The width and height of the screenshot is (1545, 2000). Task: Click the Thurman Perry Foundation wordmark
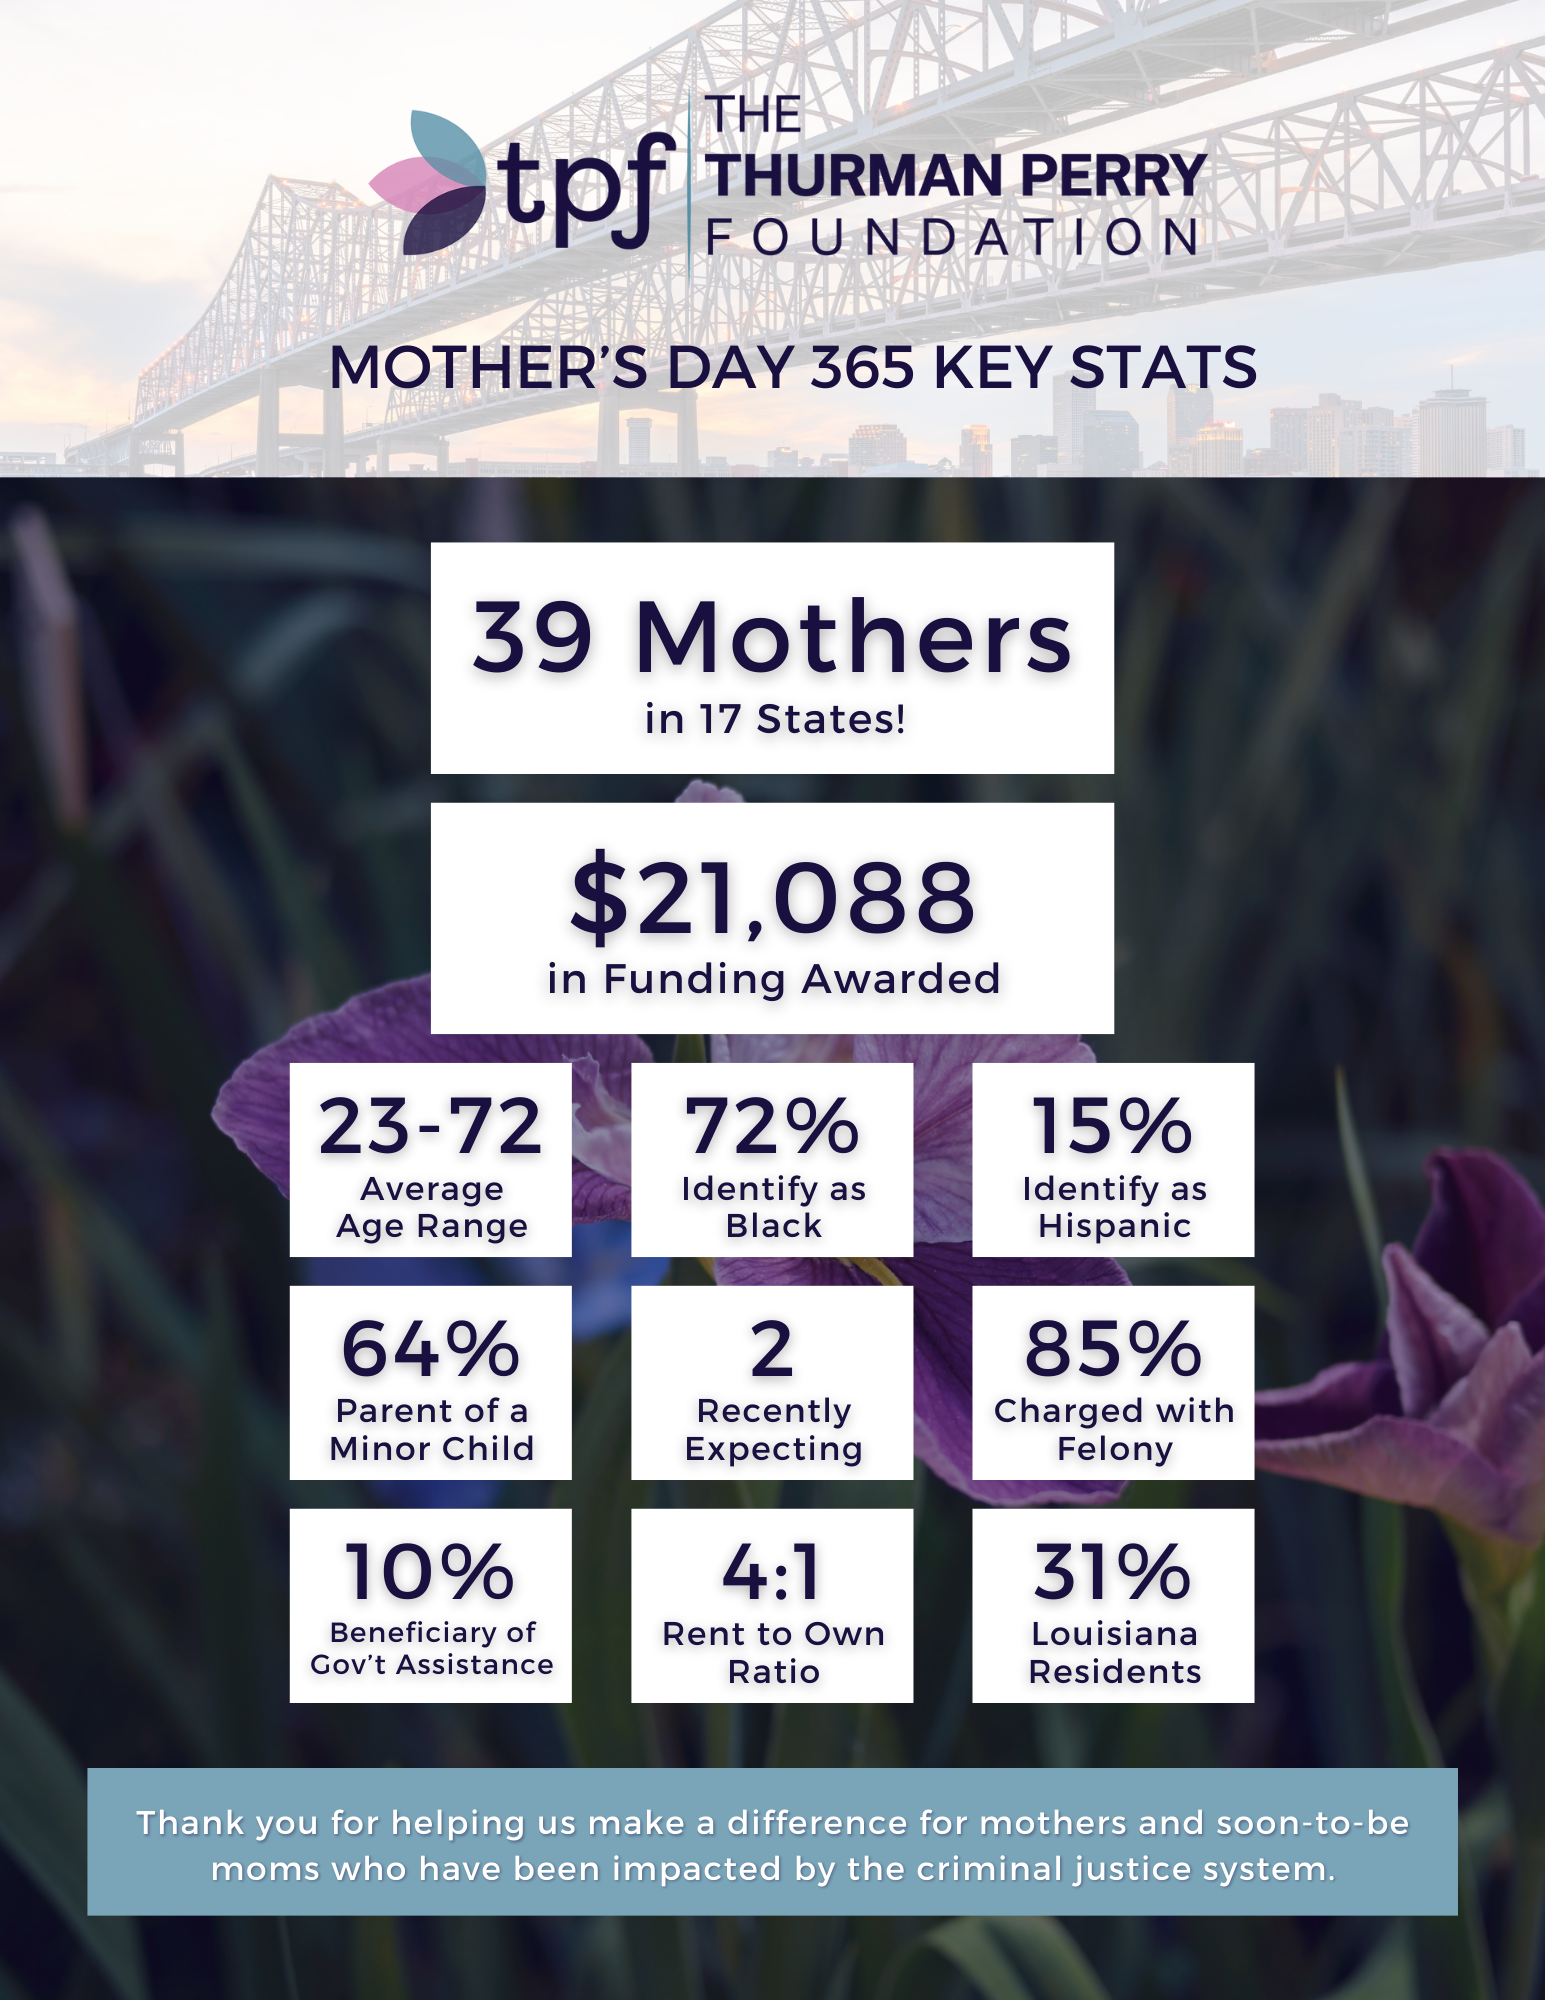955,176
